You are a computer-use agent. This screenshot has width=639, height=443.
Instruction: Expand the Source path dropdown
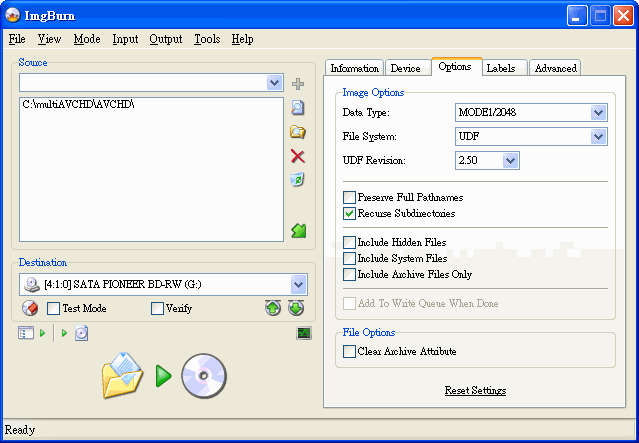(x=275, y=83)
